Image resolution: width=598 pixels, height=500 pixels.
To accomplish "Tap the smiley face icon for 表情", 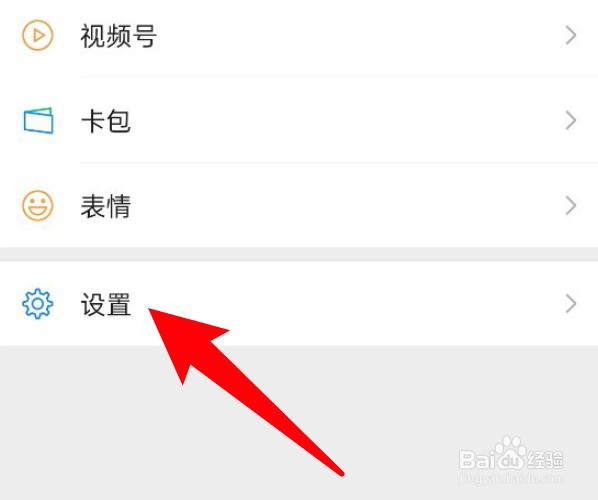I will coord(37,206).
